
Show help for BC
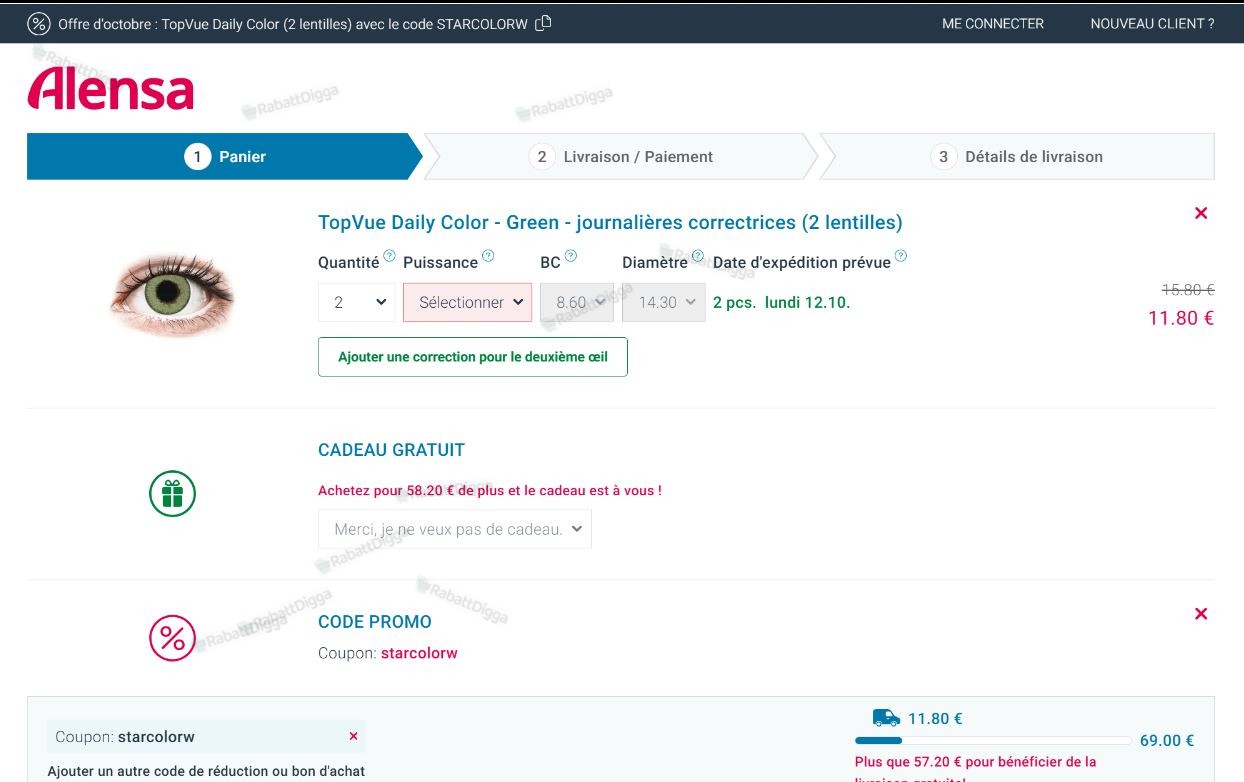[x=570, y=256]
